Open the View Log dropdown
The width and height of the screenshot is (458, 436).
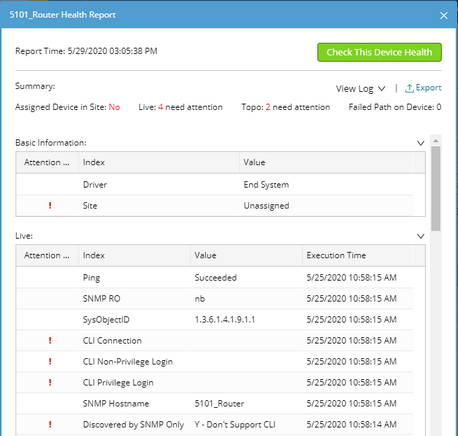click(x=360, y=89)
